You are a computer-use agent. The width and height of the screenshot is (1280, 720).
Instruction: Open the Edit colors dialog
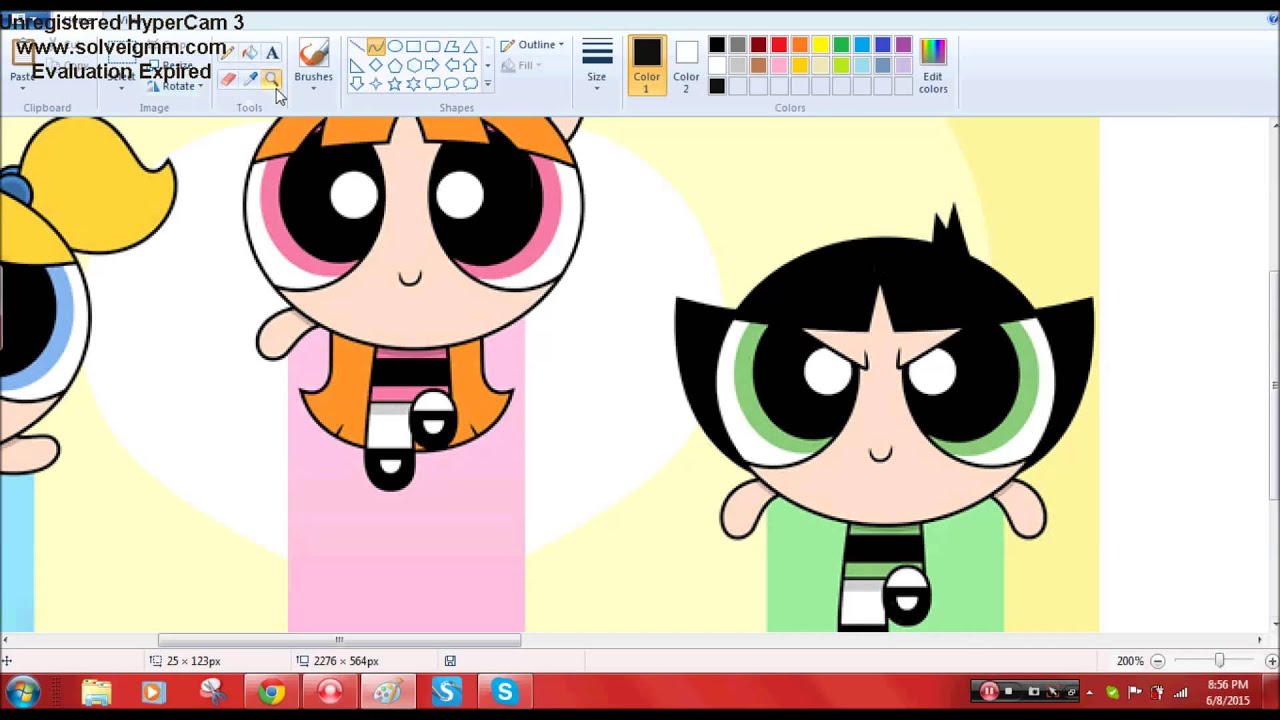(x=933, y=65)
